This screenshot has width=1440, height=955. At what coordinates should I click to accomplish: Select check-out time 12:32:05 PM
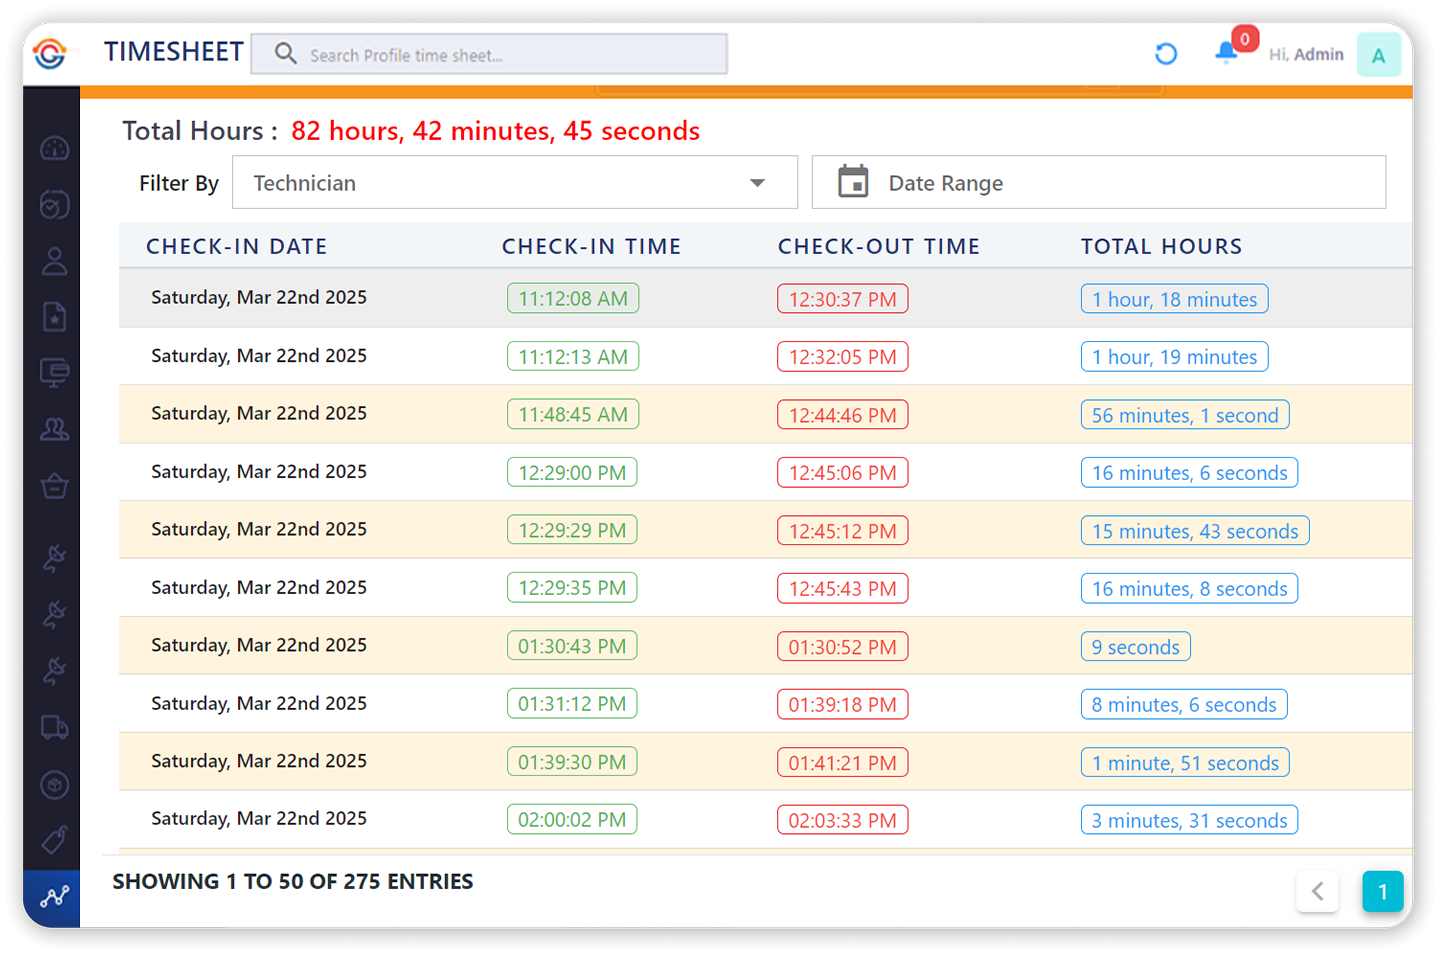coord(843,357)
